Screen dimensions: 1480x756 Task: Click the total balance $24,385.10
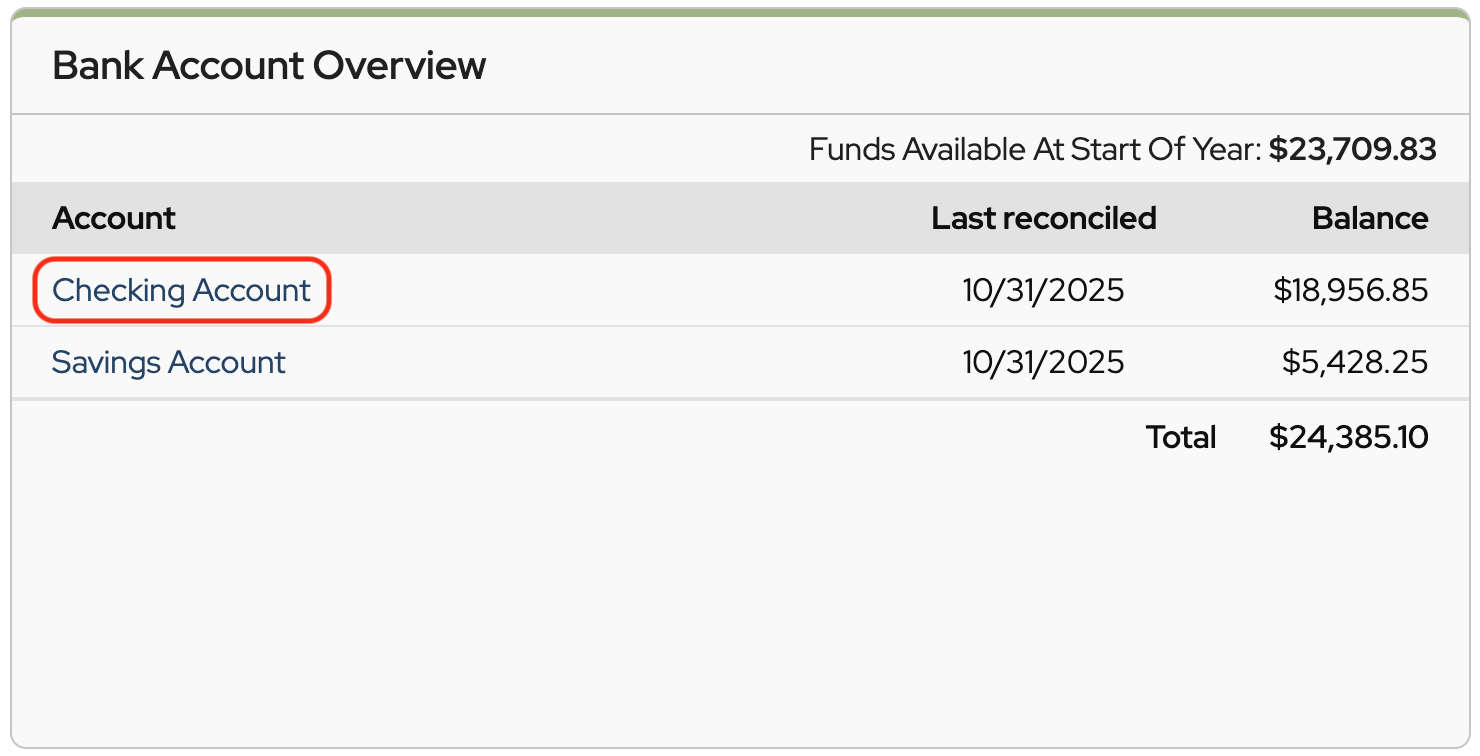pyautogui.click(x=1348, y=437)
